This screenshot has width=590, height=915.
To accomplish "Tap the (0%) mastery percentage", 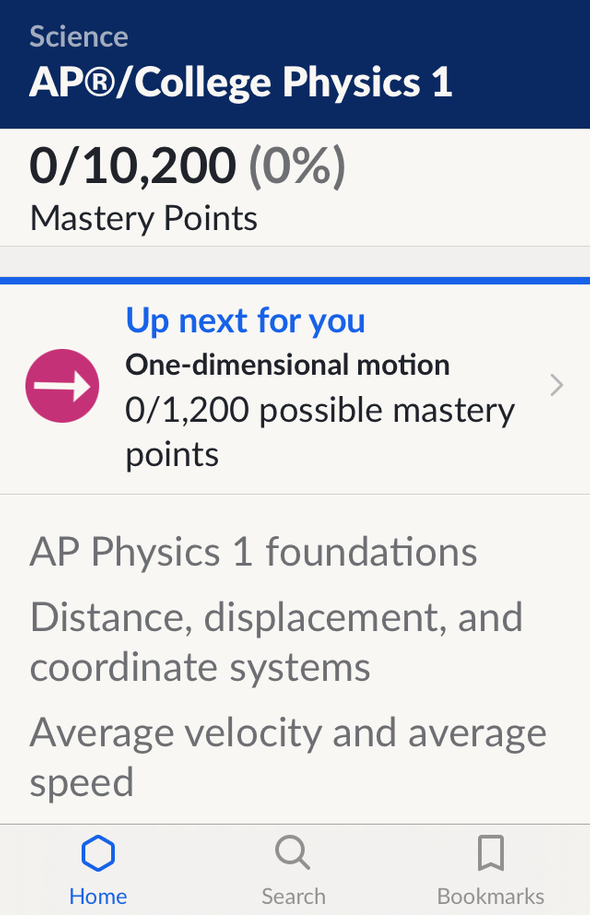I will tap(297, 167).
